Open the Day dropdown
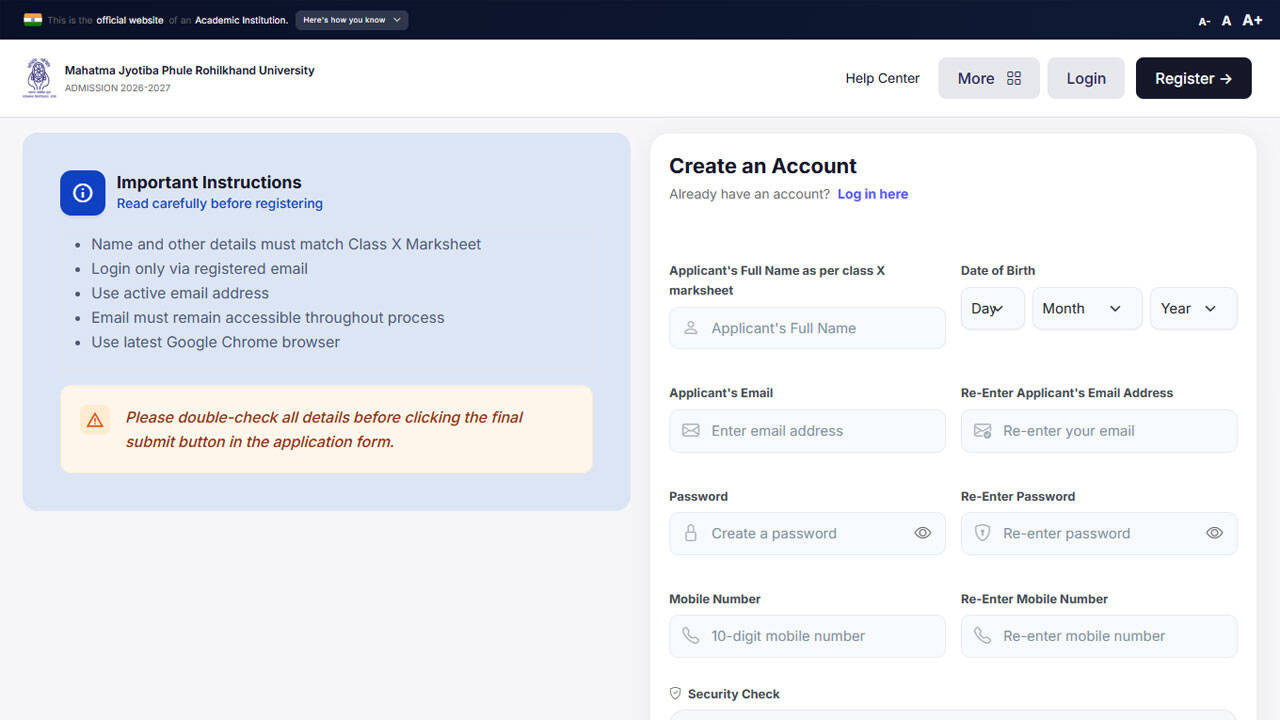Viewport: 1280px width, 720px height. [993, 309]
